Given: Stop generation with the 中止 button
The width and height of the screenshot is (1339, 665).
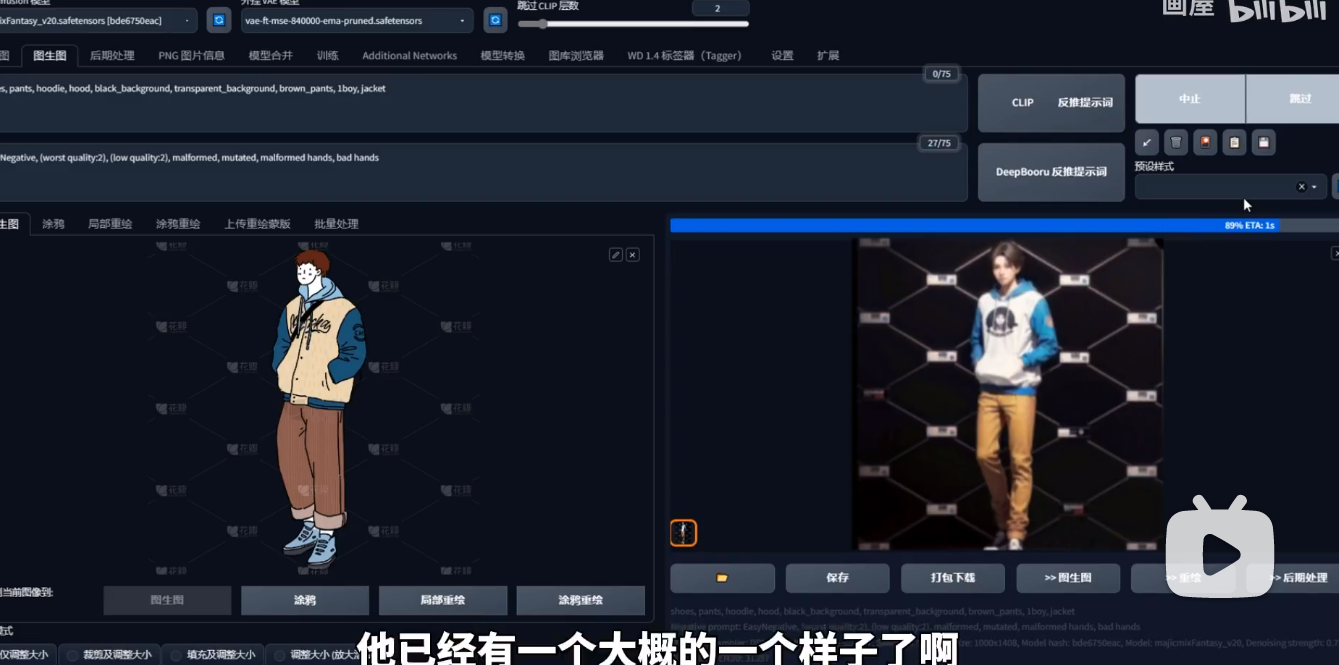Looking at the screenshot, I should click(1190, 99).
